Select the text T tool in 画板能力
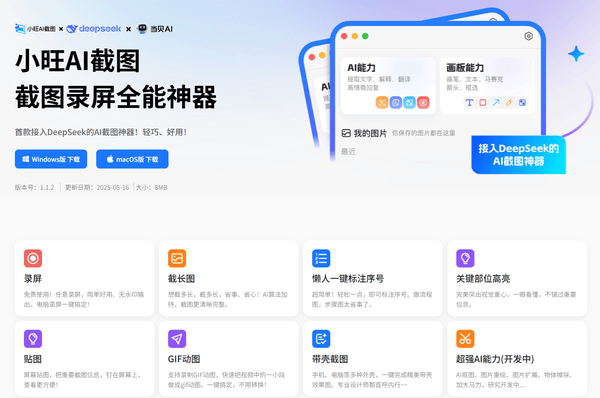 (470, 103)
